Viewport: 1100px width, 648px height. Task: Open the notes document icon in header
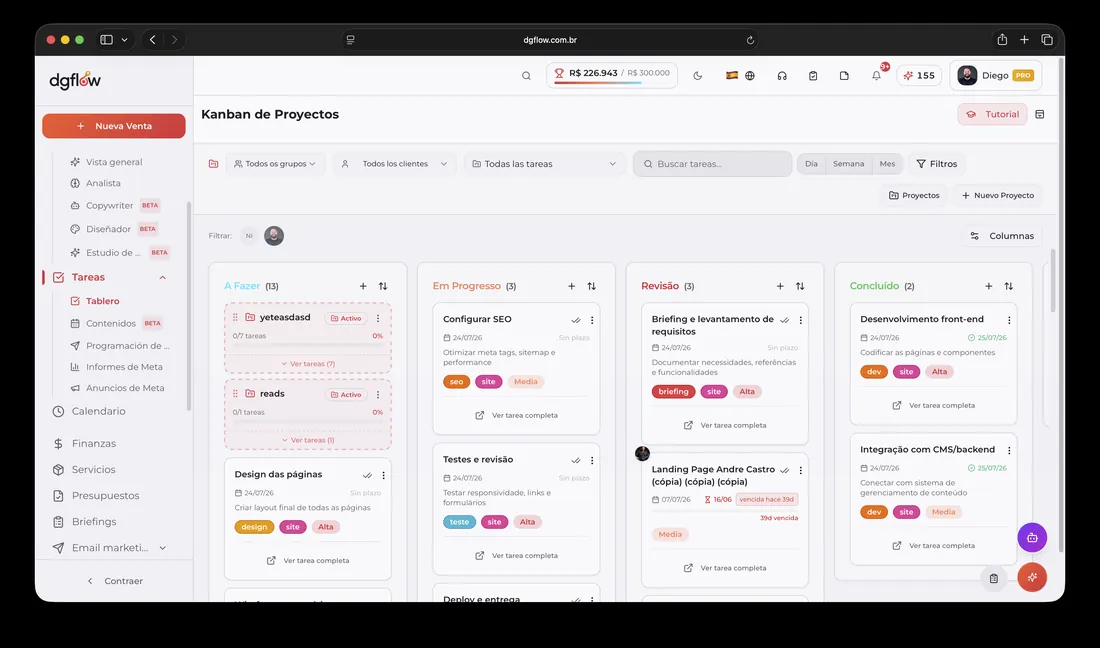844,76
